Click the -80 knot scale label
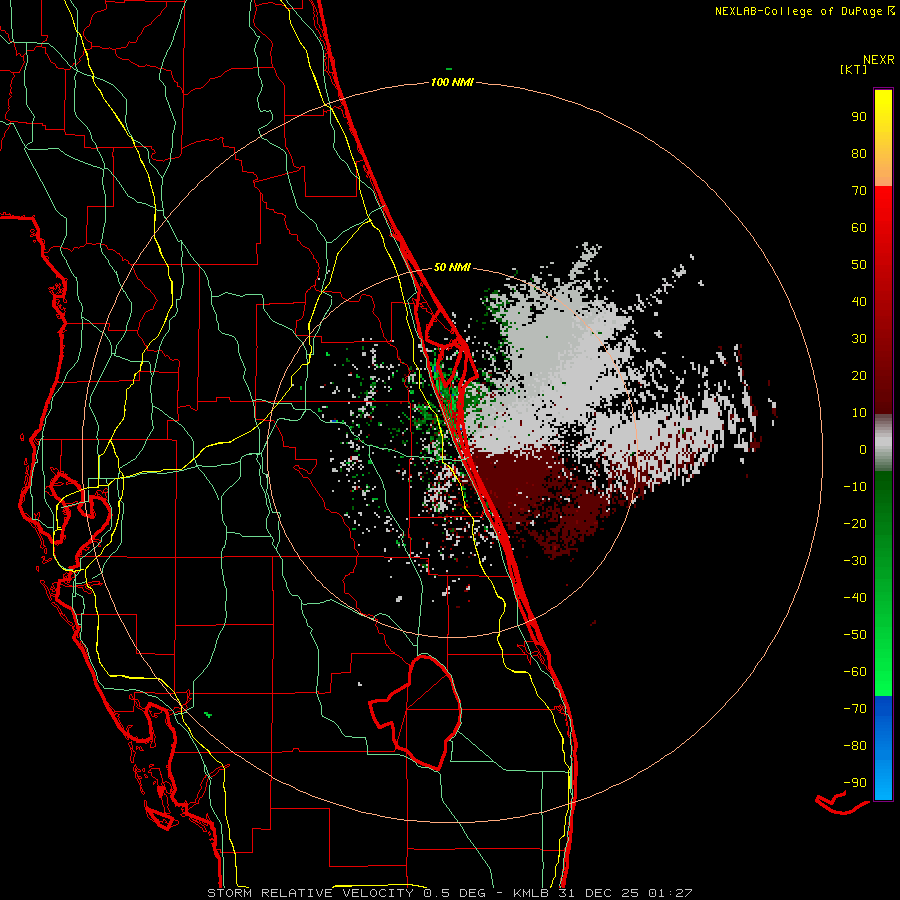Image resolution: width=900 pixels, height=900 pixels. tap(855, 746)
